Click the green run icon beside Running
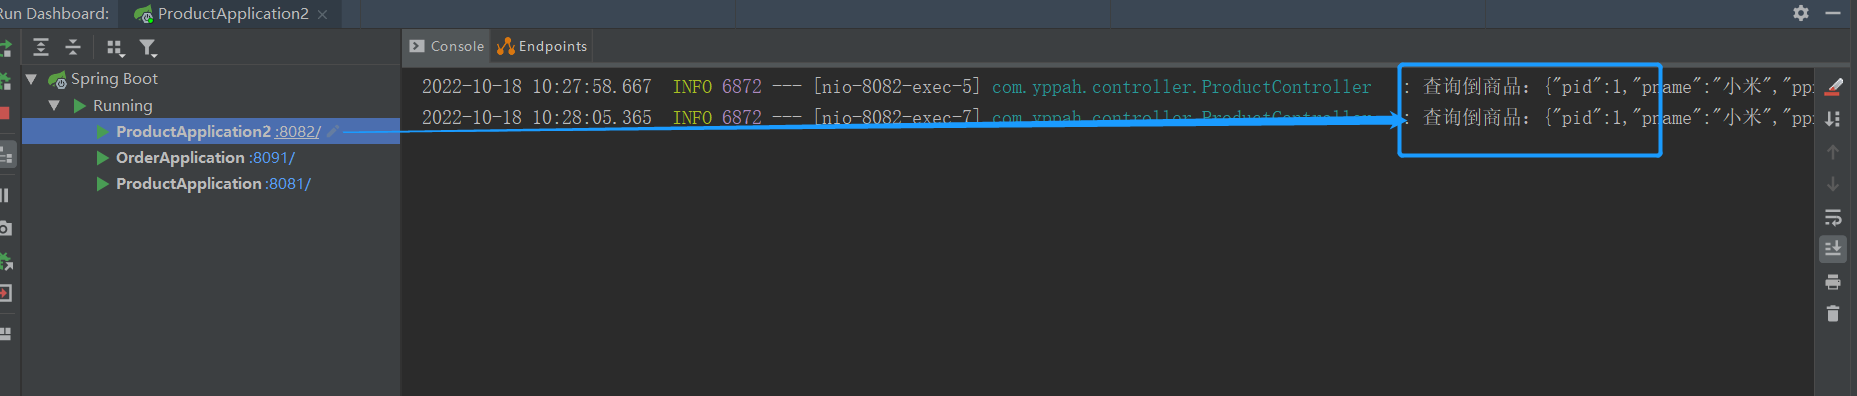 80,106
